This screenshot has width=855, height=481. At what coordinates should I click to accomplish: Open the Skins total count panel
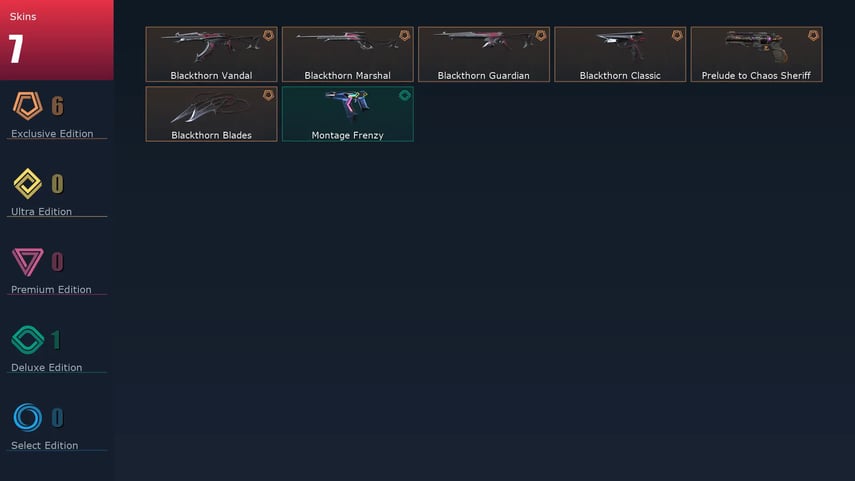(x=57, y=40)
